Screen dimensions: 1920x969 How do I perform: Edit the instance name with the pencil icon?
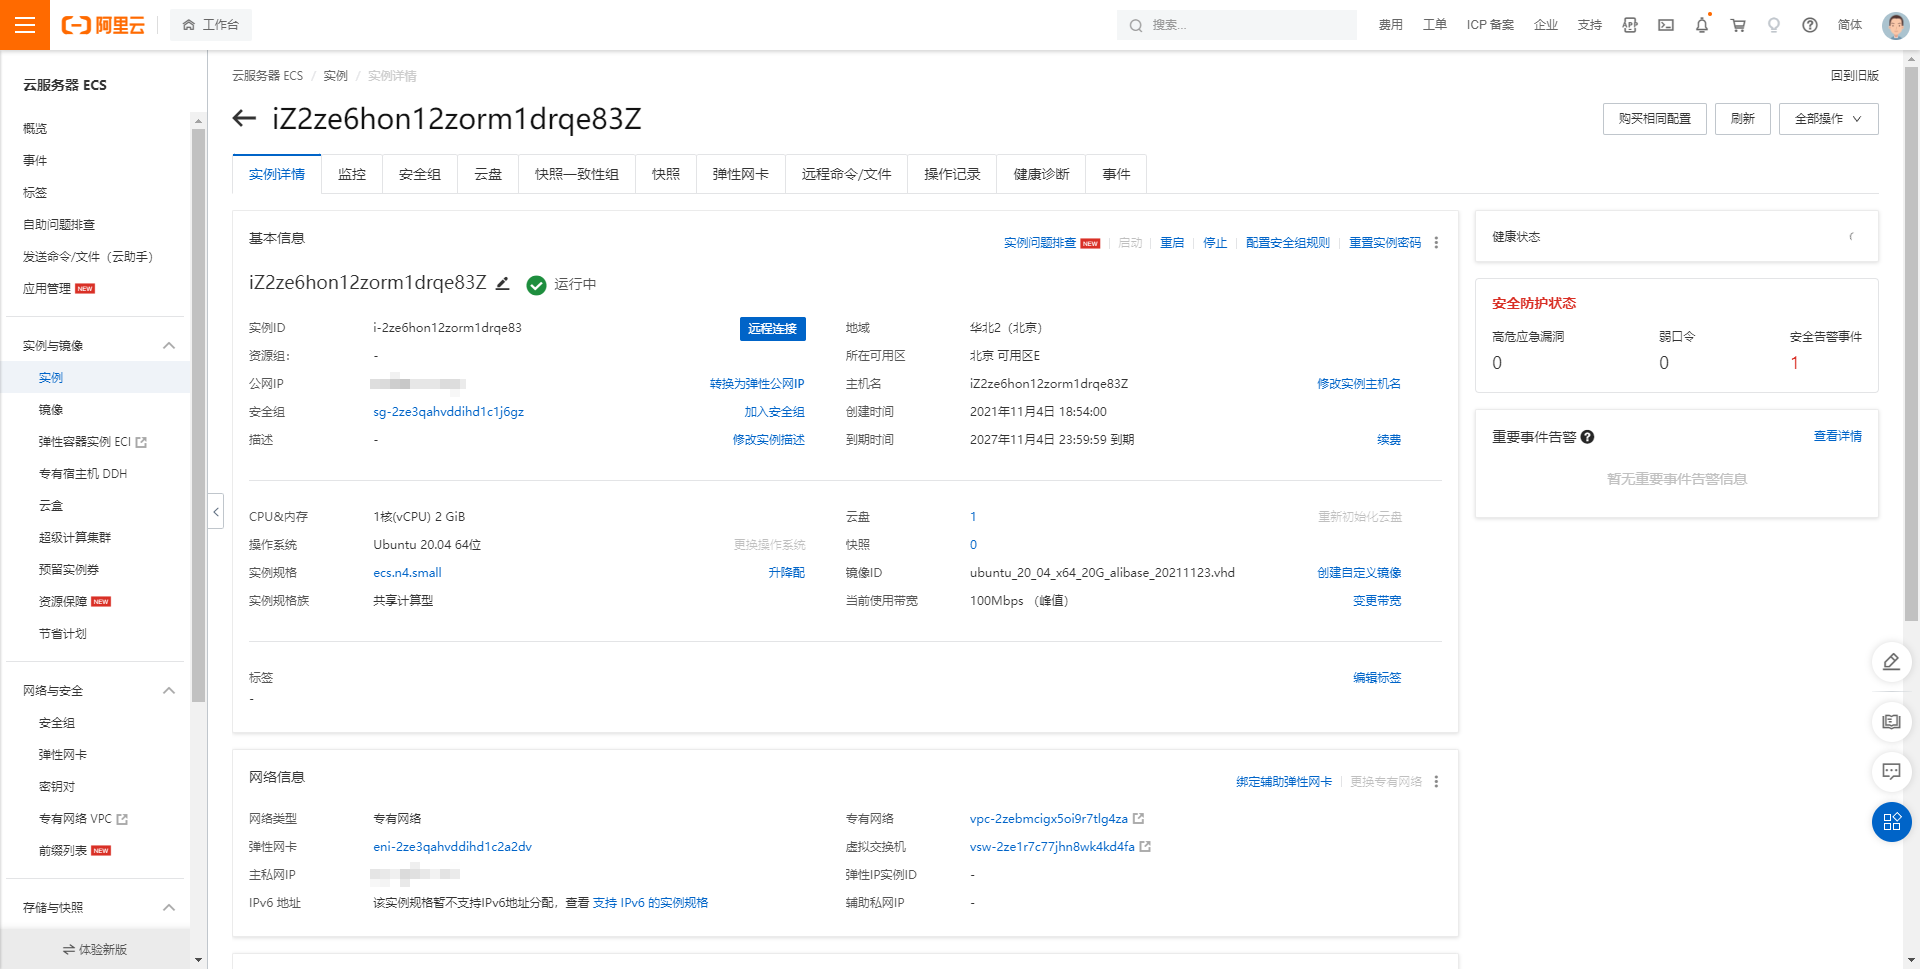(503, 284)
